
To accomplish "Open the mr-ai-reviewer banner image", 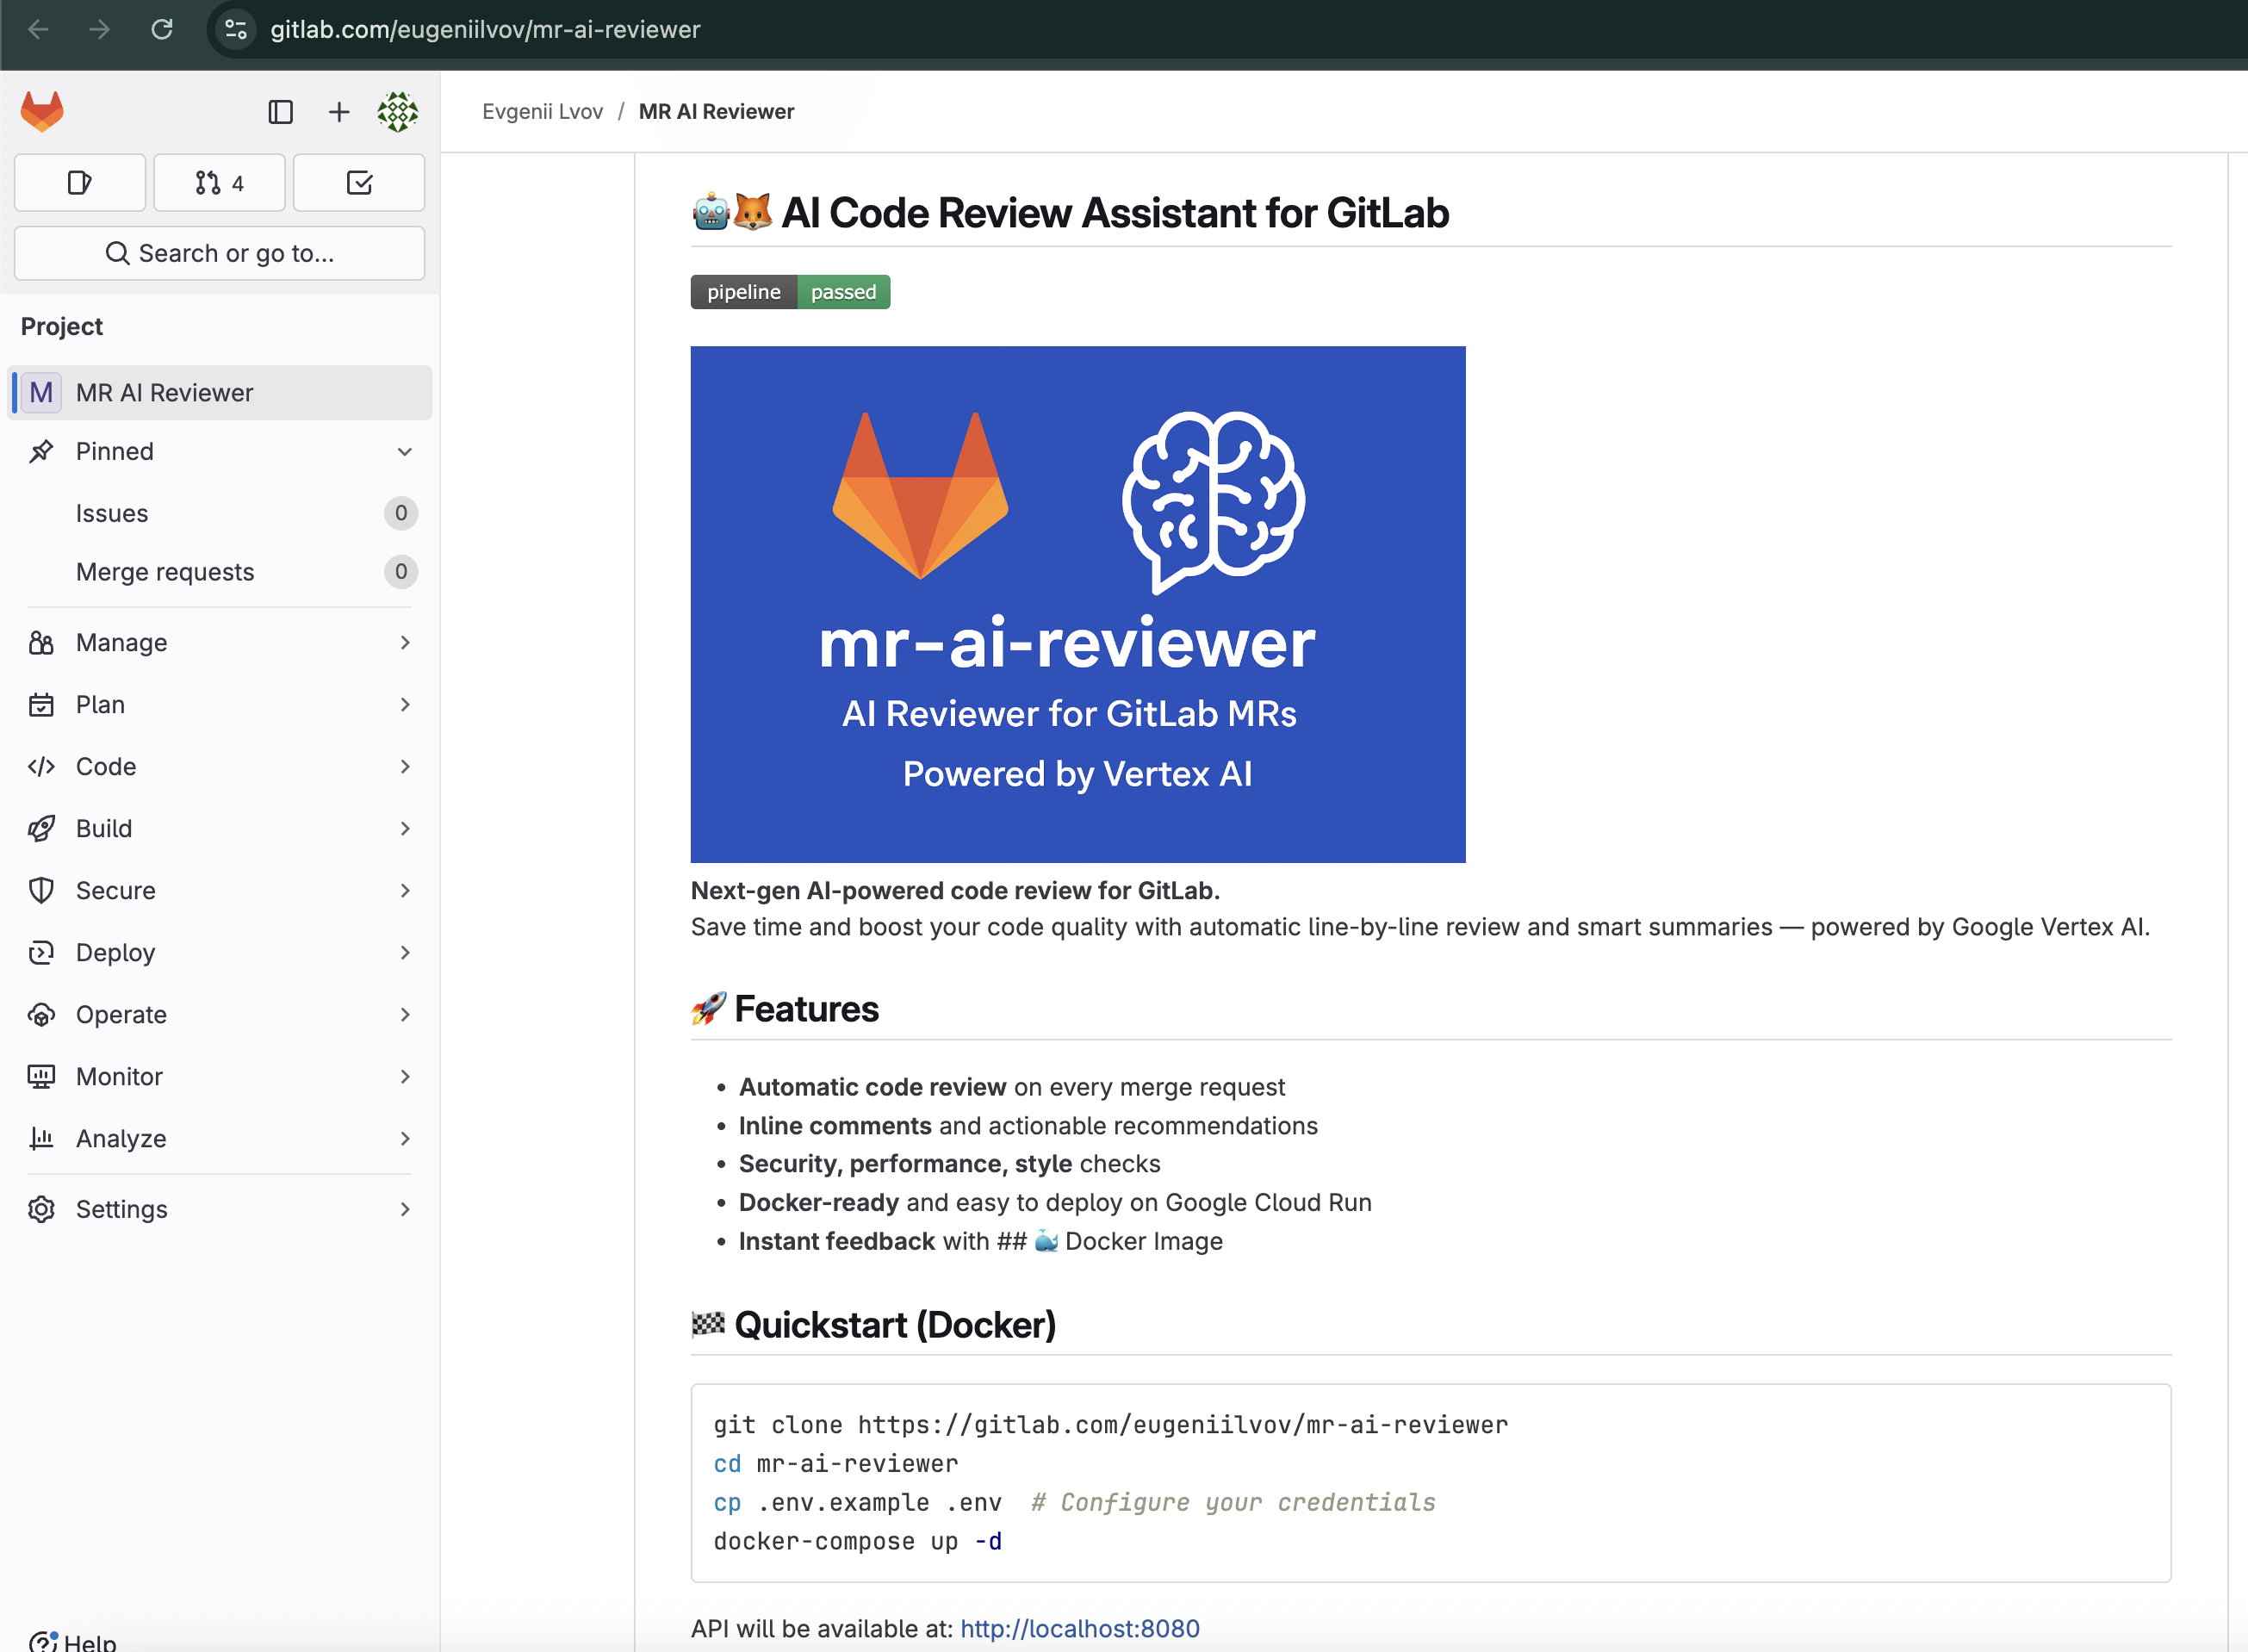I will click(x=1077, y=604).
